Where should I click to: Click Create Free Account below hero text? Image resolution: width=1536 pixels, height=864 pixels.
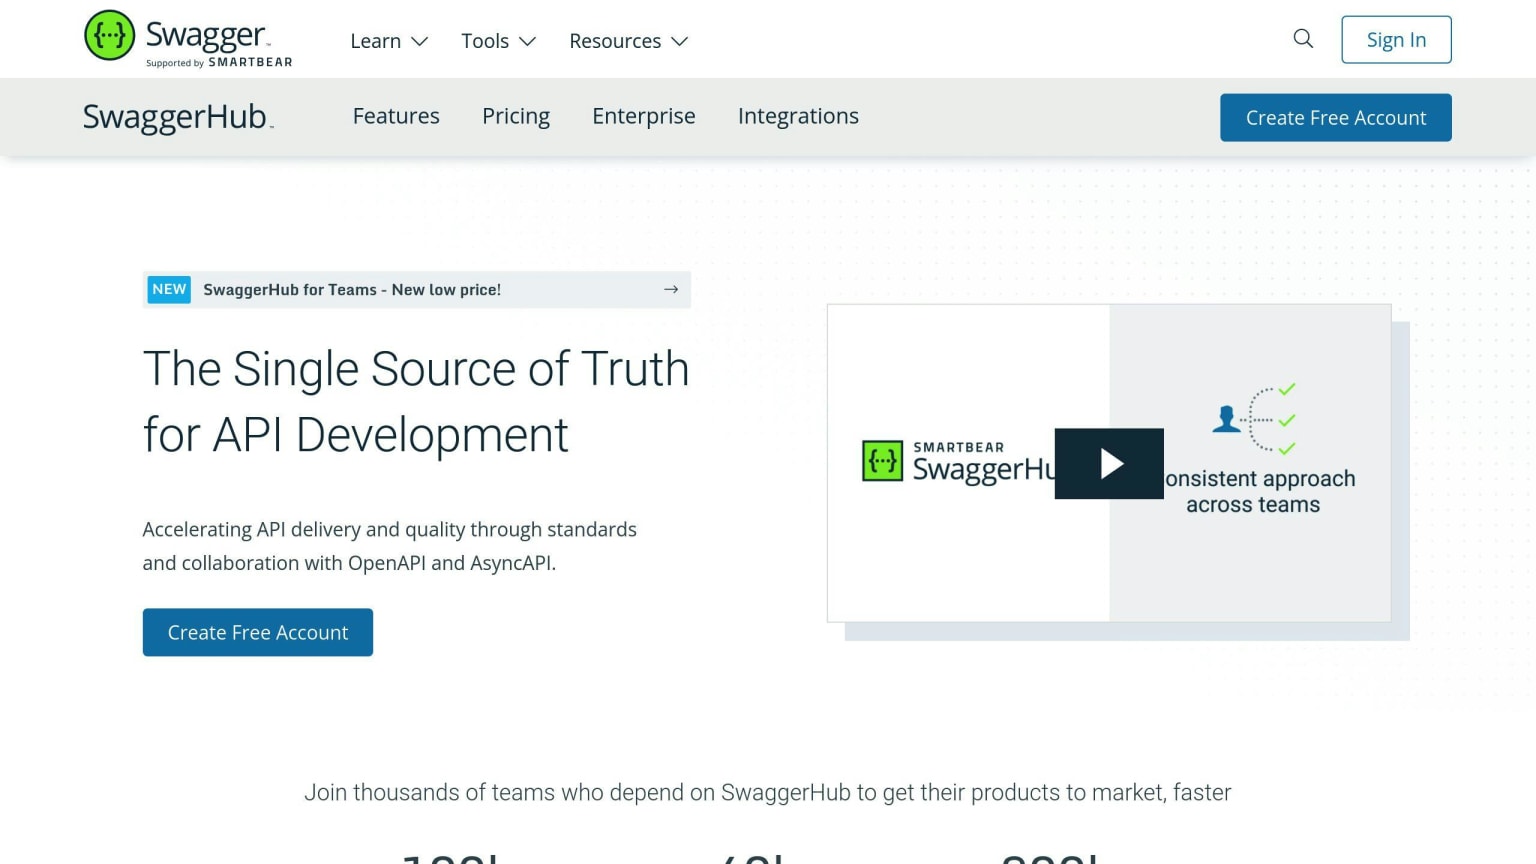258,632
